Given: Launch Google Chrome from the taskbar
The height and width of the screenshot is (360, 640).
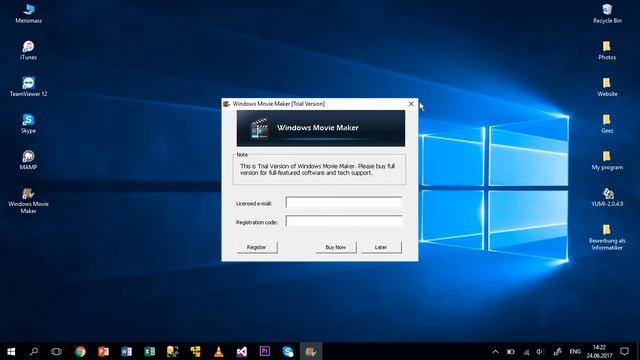Looking at the screenshot, I should 80,351.
